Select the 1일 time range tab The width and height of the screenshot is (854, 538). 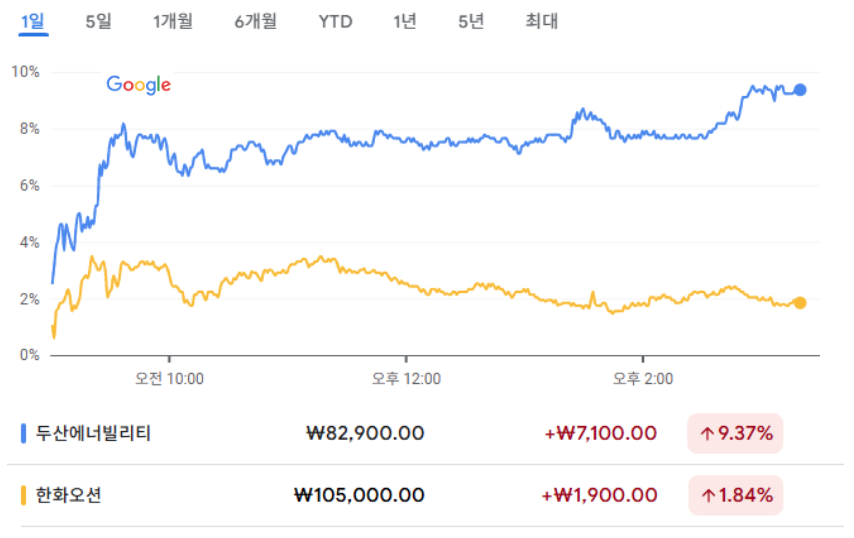[33, 21]
